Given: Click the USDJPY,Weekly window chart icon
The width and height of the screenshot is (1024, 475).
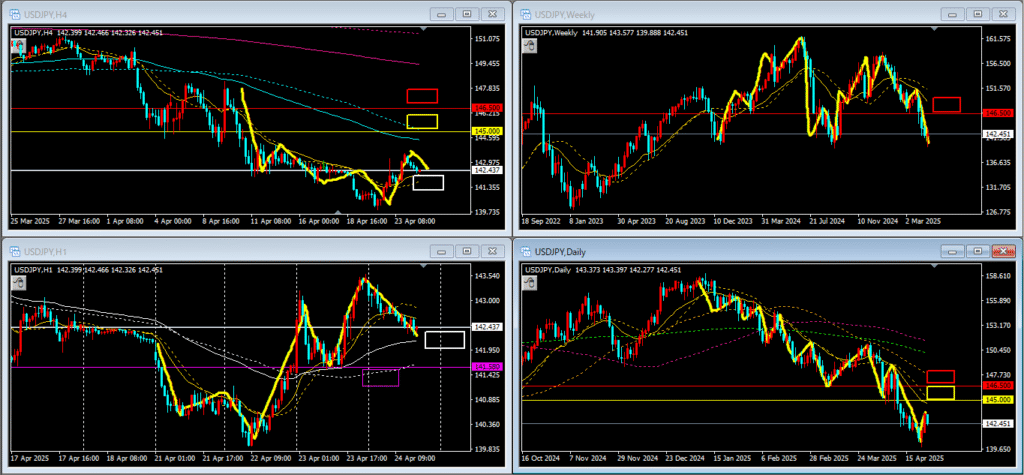Looking at the screenshot, I should click(x=526, y=14).
